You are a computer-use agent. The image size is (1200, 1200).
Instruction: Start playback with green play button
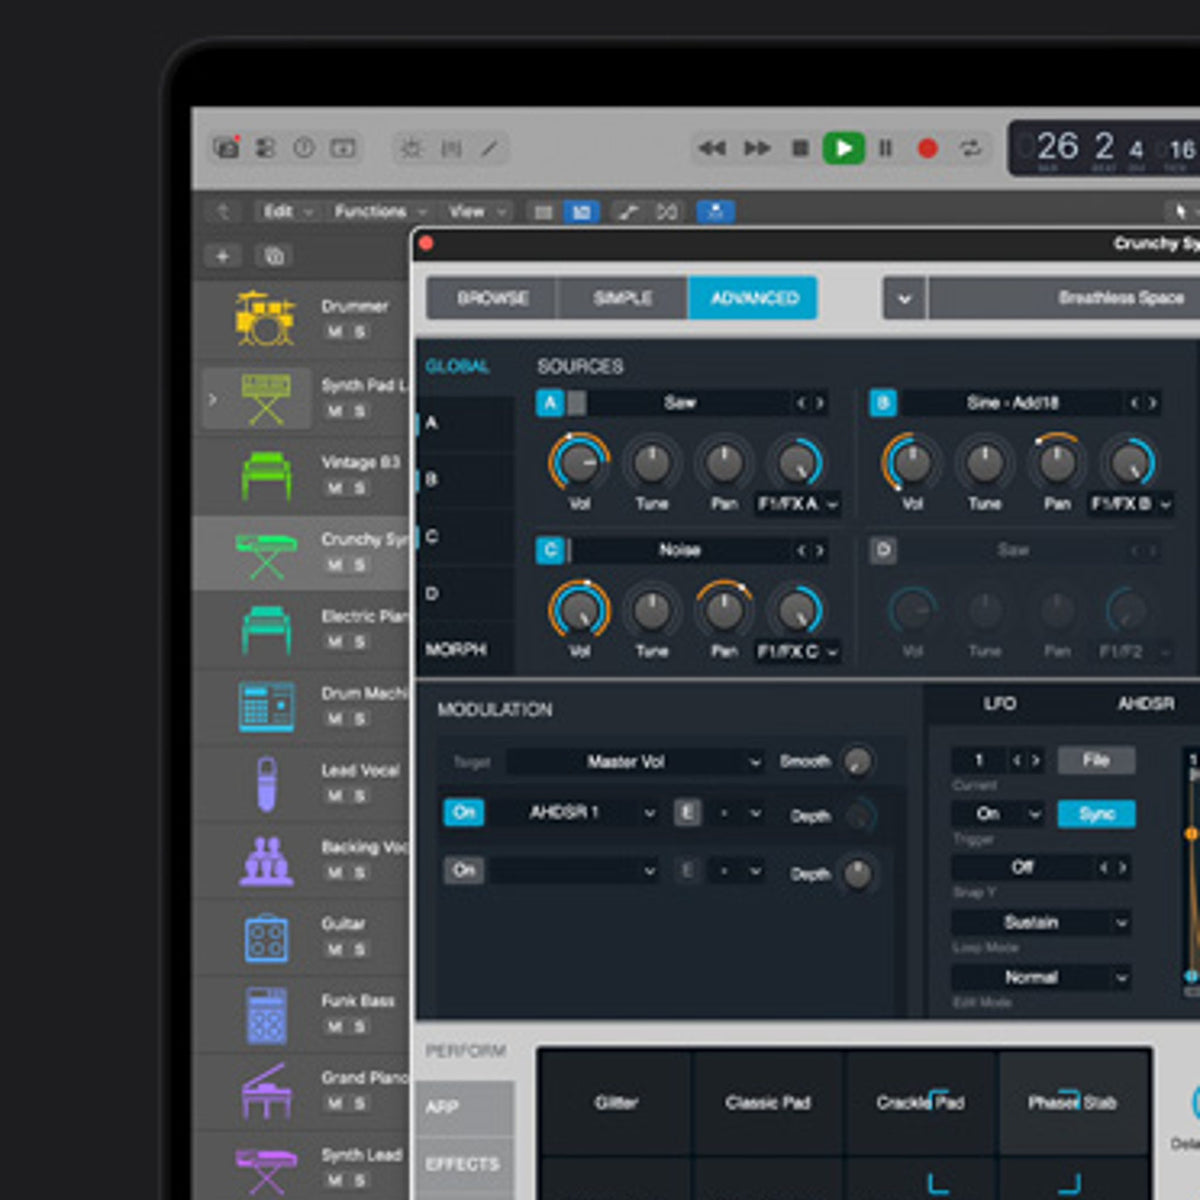843,148
